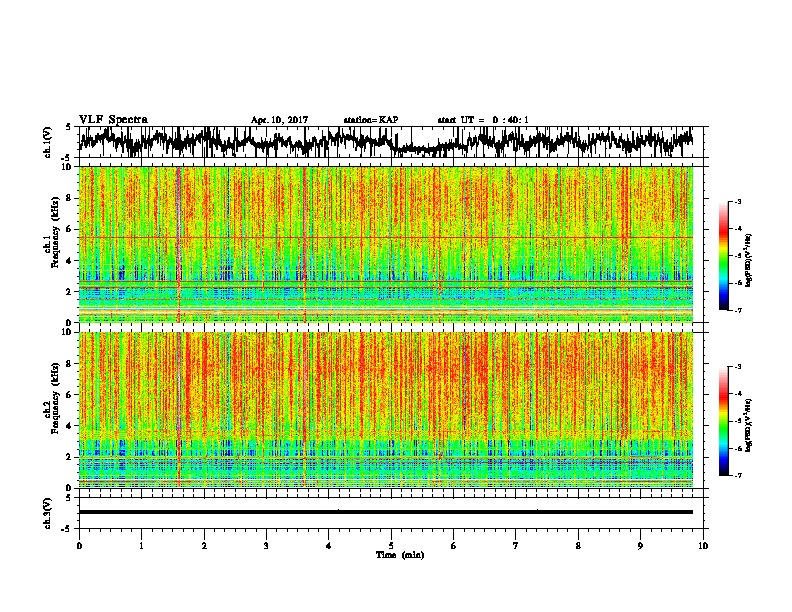Click the "-3" label atop ch.1 colorbar
Screen dimensions: 792x612
(737, 201)
